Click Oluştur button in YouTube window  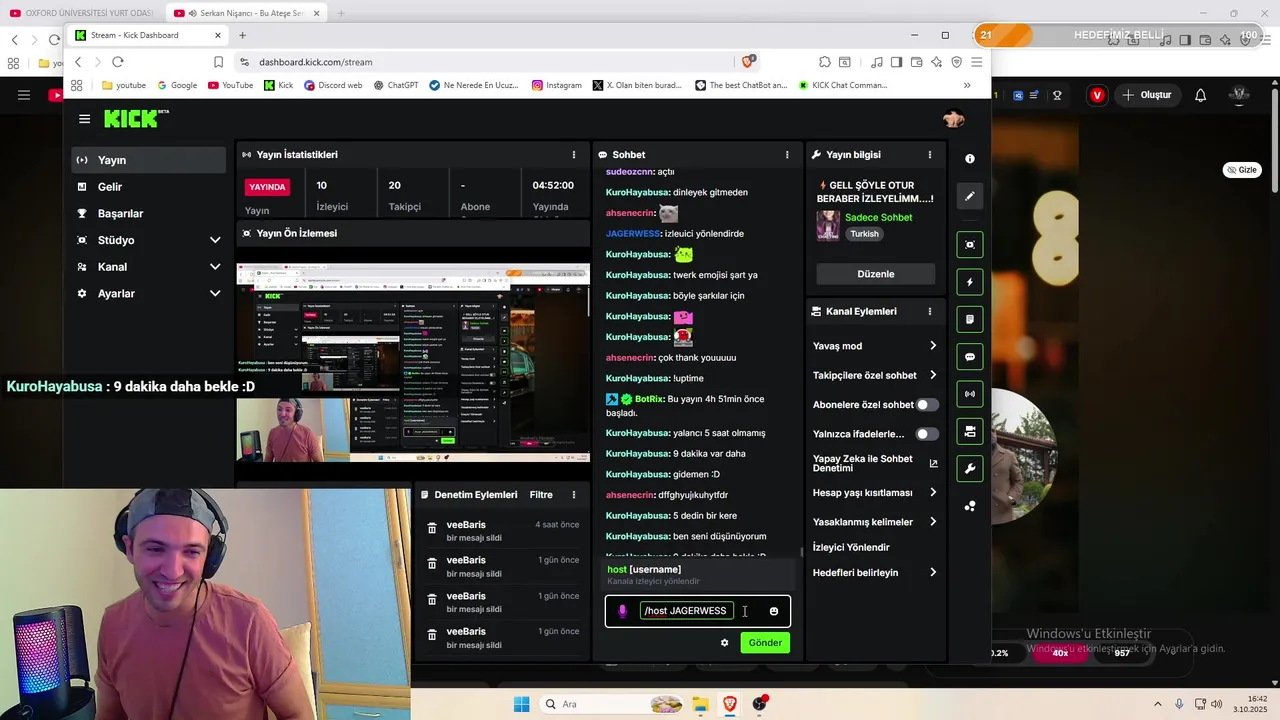(1147, 95)
